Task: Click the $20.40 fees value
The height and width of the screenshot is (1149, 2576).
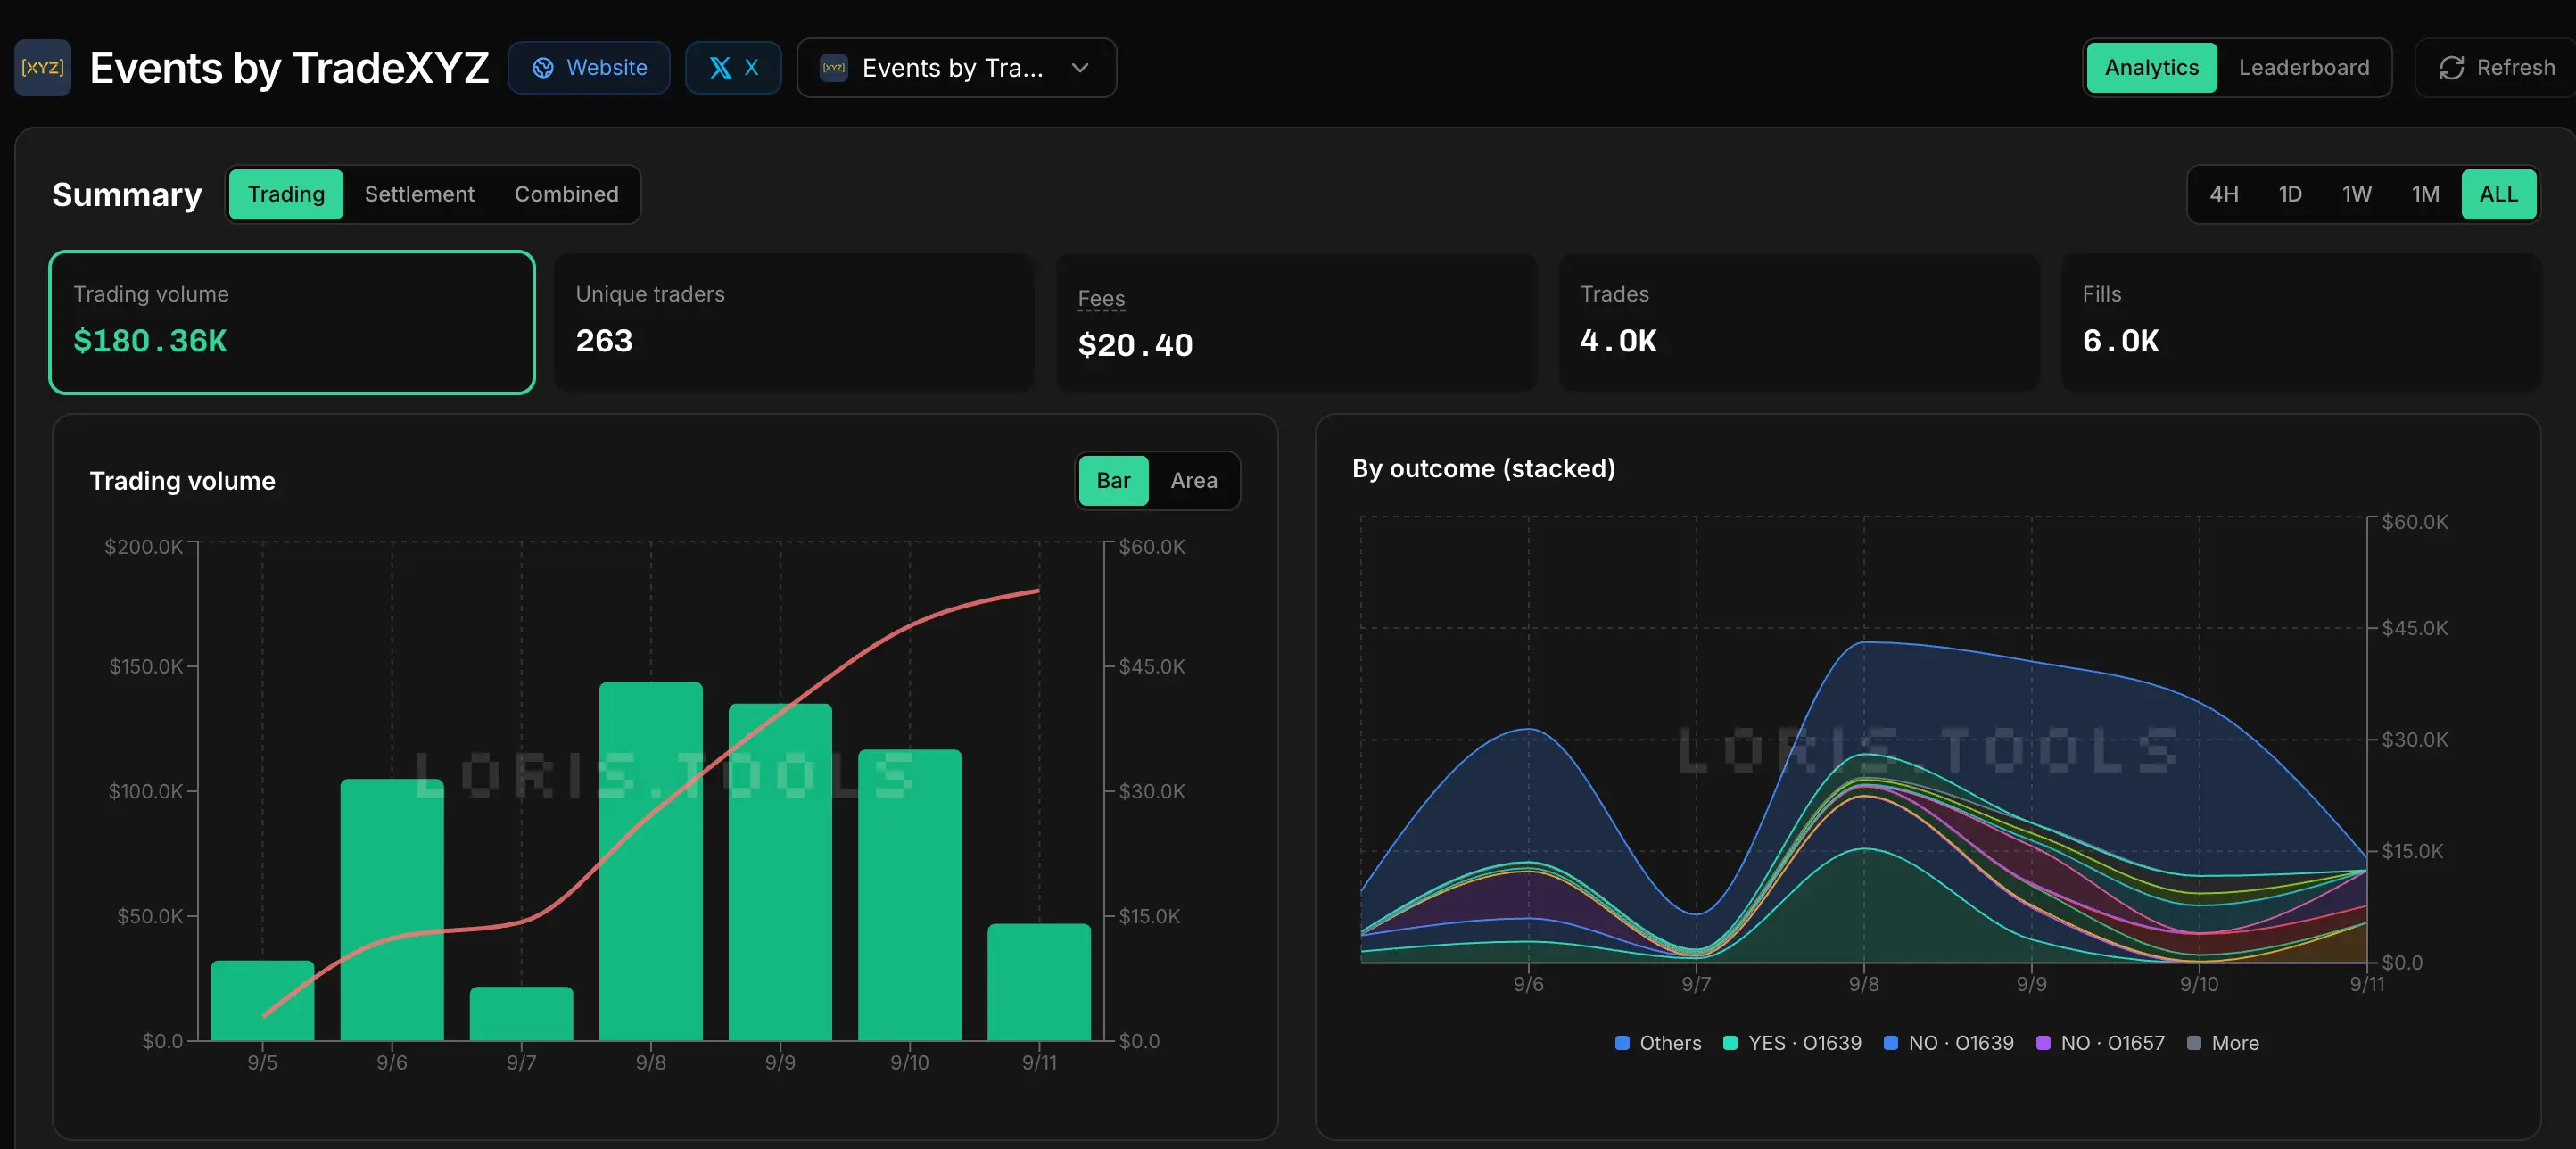Action: click(x=1135, y=345)
